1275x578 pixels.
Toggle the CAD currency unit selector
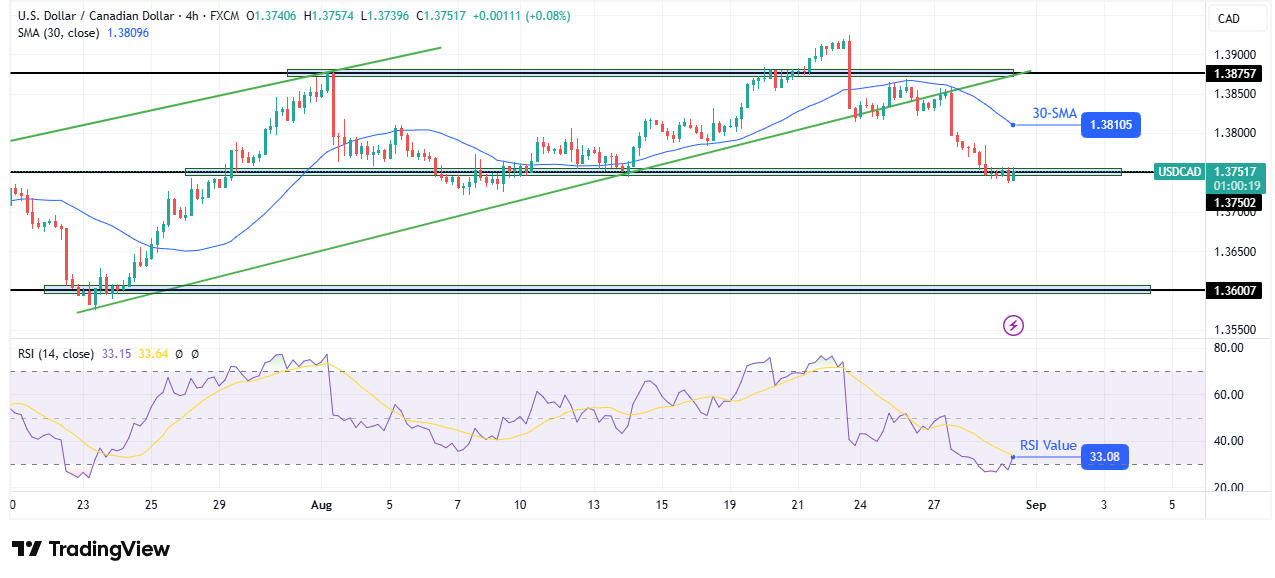click(x=1237, y=18)
